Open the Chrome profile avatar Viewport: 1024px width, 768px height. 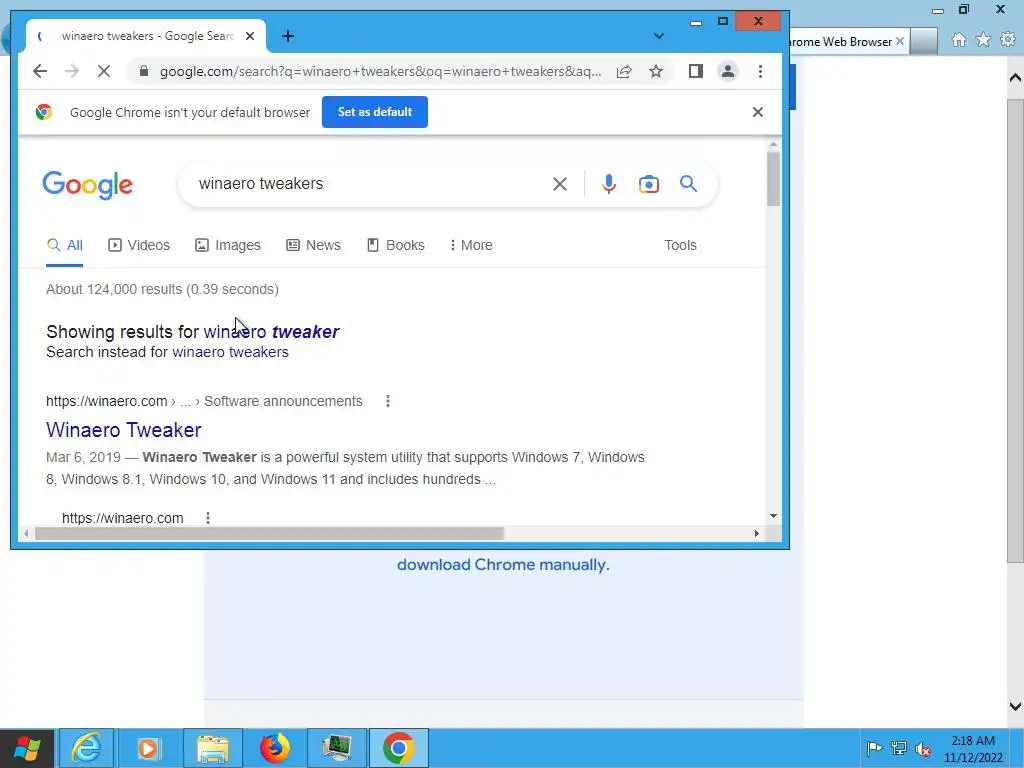coord(728,71)
